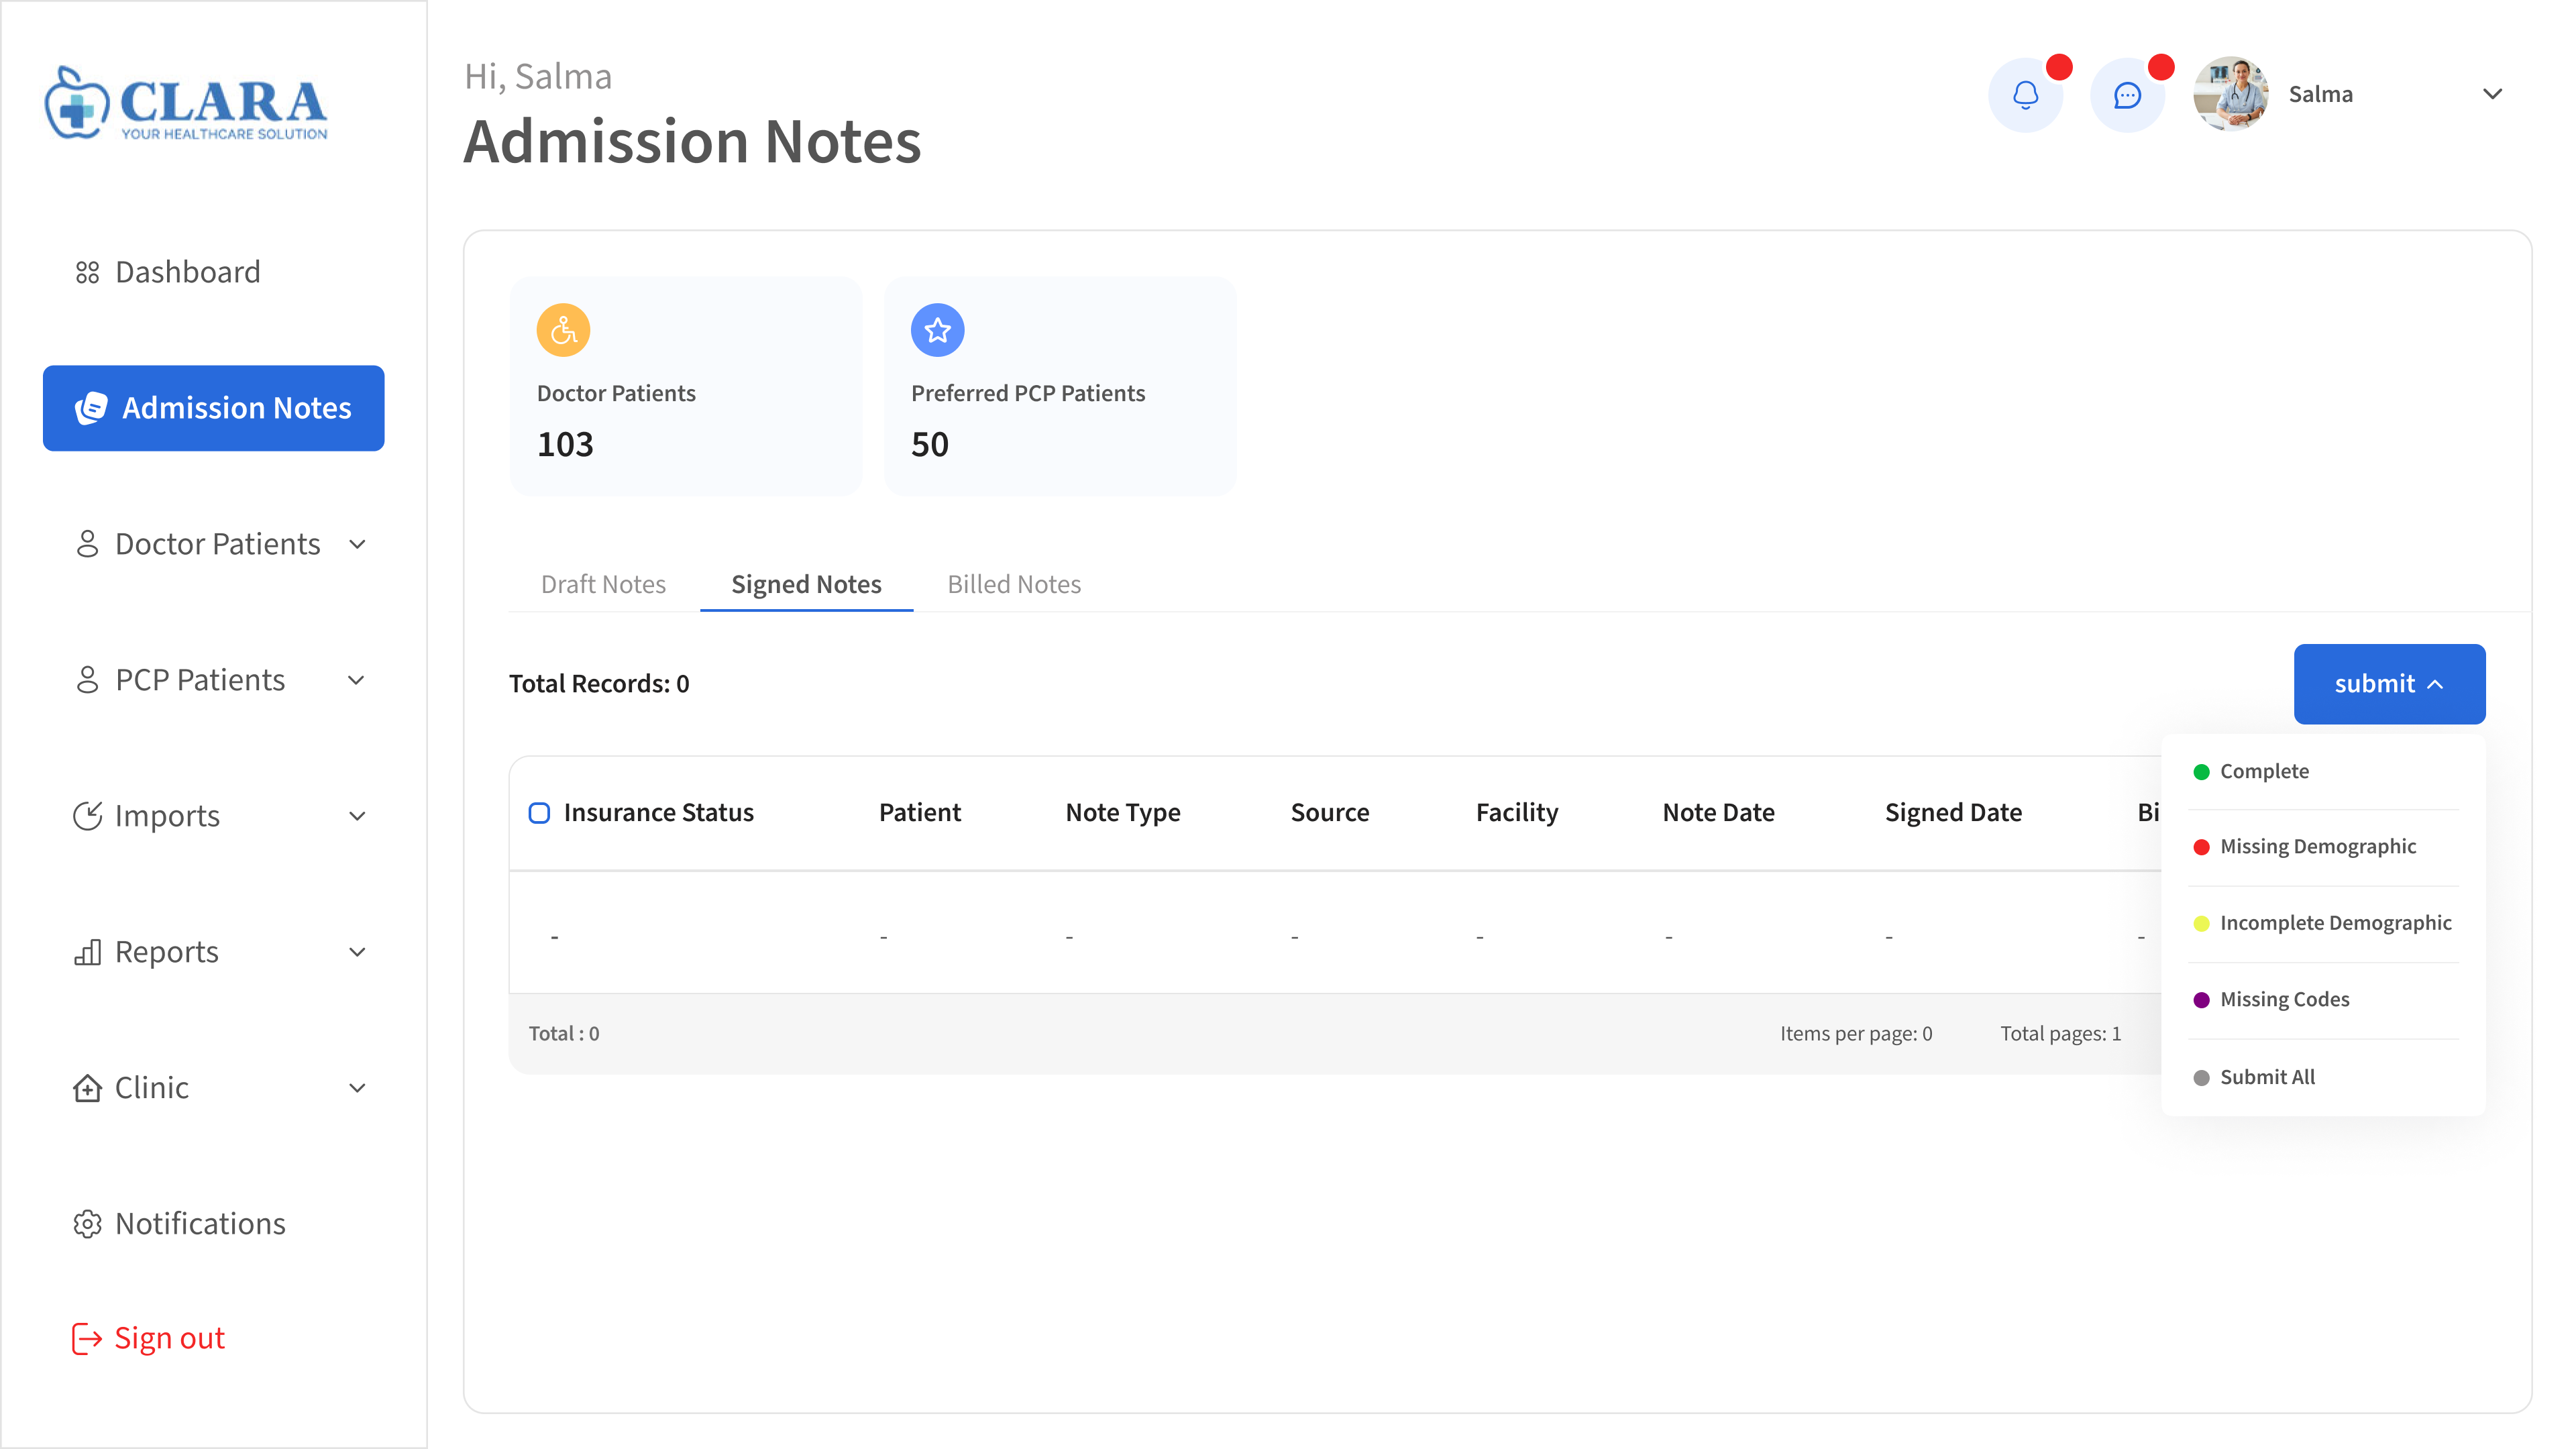
Task: Click the Total : 0 footer text
Action: click(x=563, y=1034)
